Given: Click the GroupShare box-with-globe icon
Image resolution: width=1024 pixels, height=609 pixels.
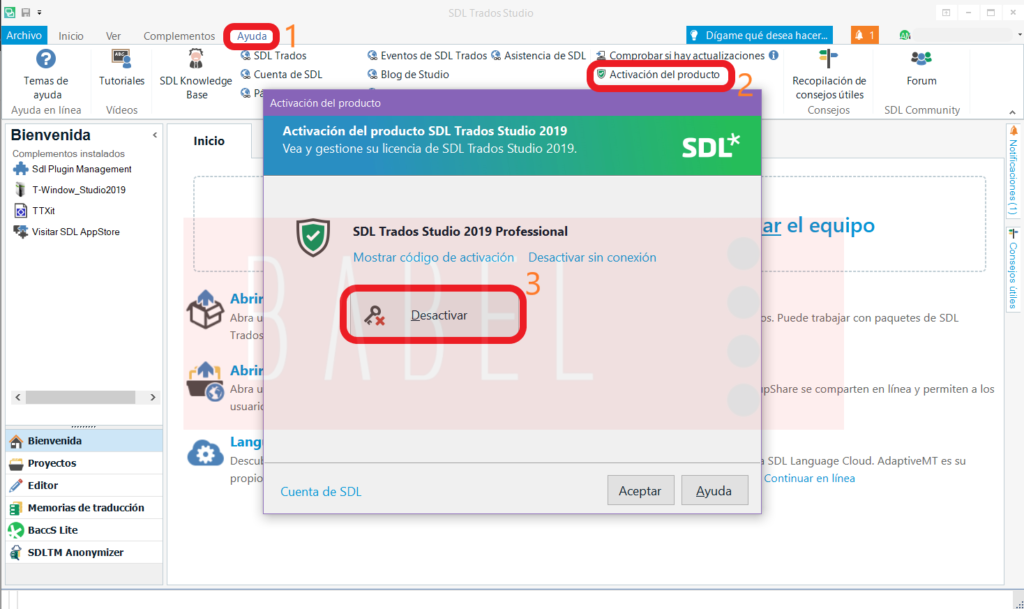Looking at the screenshot, I should pos(205,382).
